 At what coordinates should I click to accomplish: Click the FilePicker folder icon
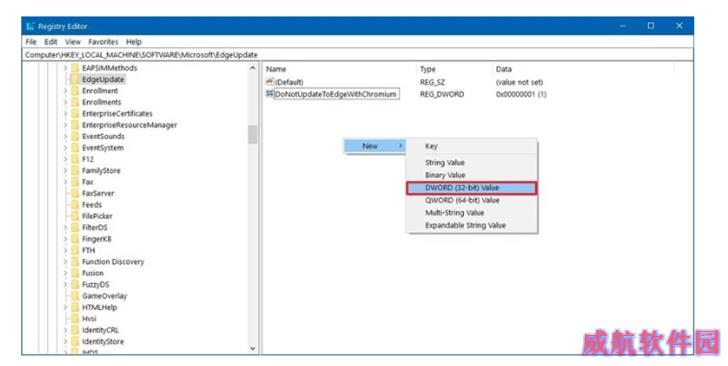pos(75,216)
